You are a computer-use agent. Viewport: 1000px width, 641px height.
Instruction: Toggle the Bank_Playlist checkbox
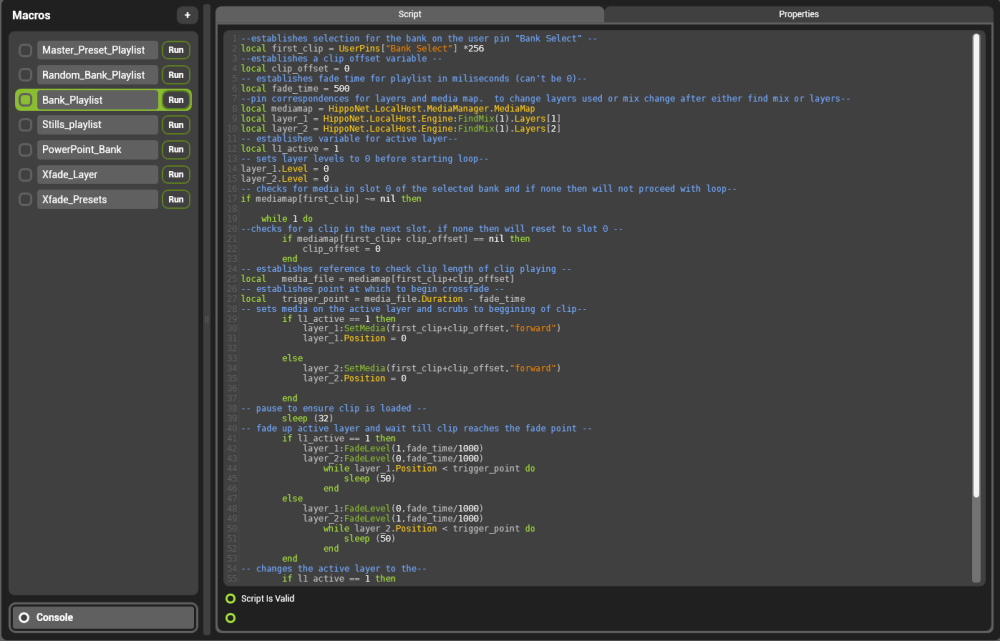[x=26, y=100]
